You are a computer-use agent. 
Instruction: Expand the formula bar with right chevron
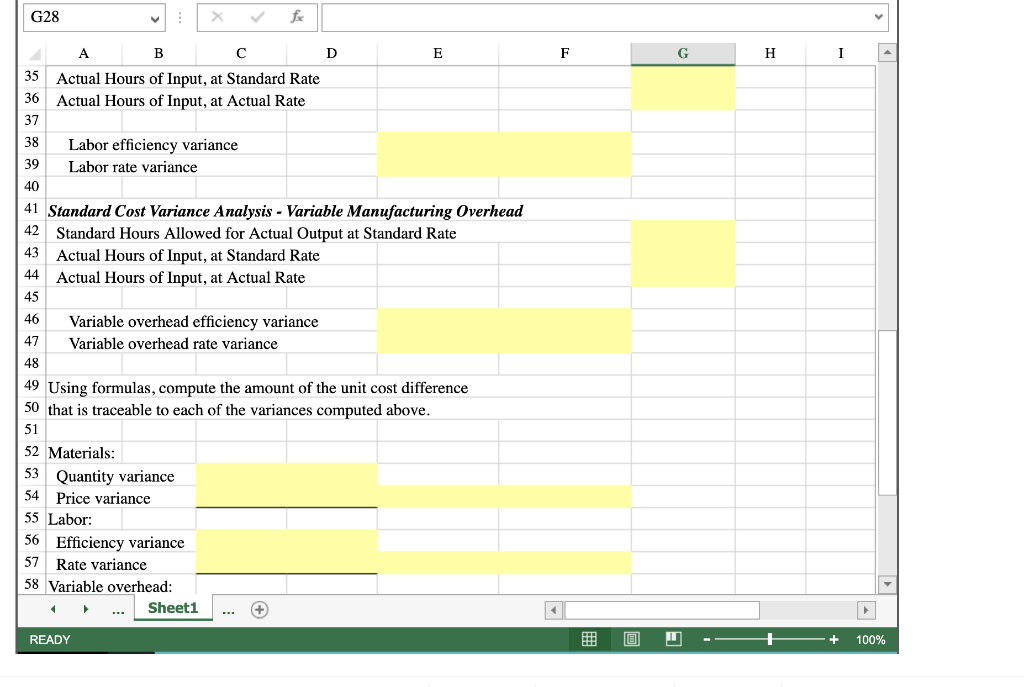(x=877, y=17)
